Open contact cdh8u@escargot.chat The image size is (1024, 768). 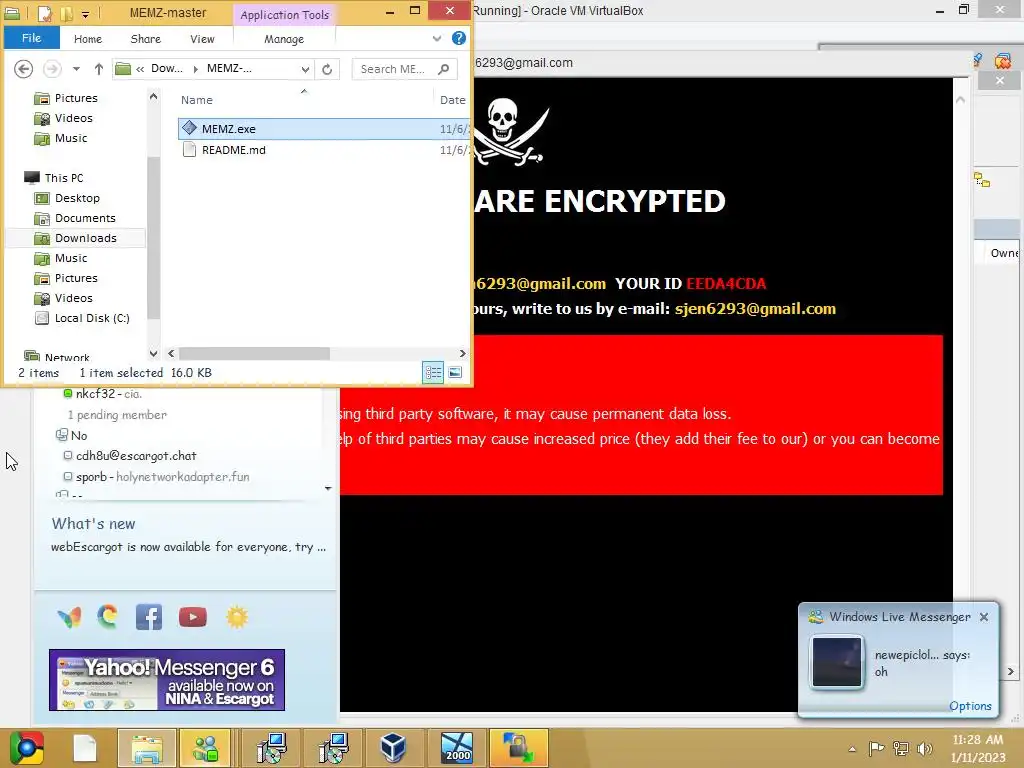click(136, 456)
